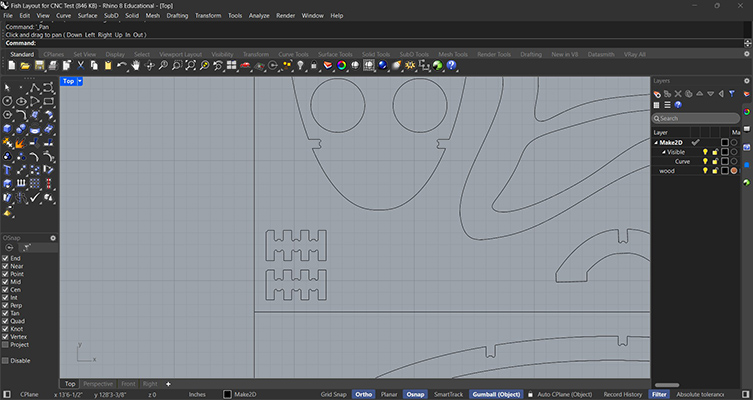Enable the Project osnap checkbox
This screenshot has height=400, width=753.
(6, 345)
